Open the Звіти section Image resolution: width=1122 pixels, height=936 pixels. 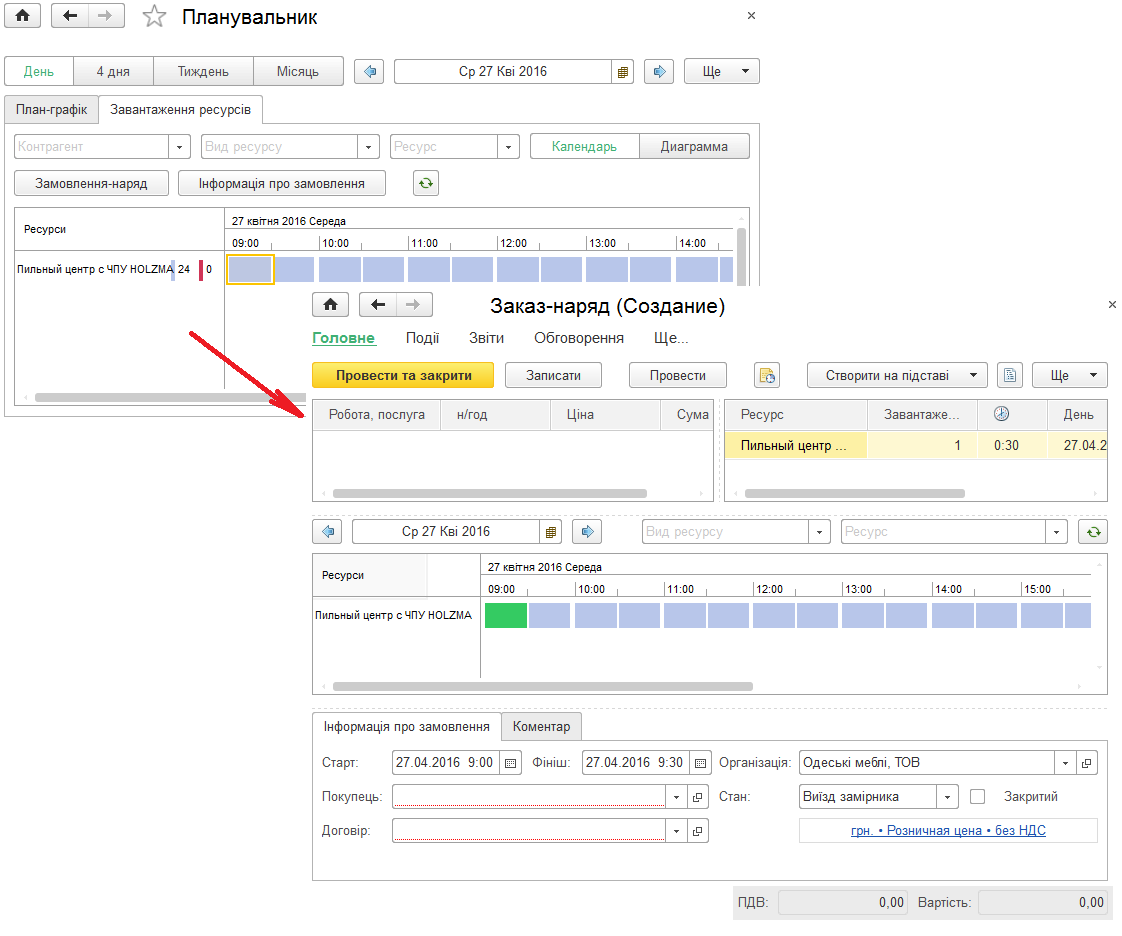[487, 338]
